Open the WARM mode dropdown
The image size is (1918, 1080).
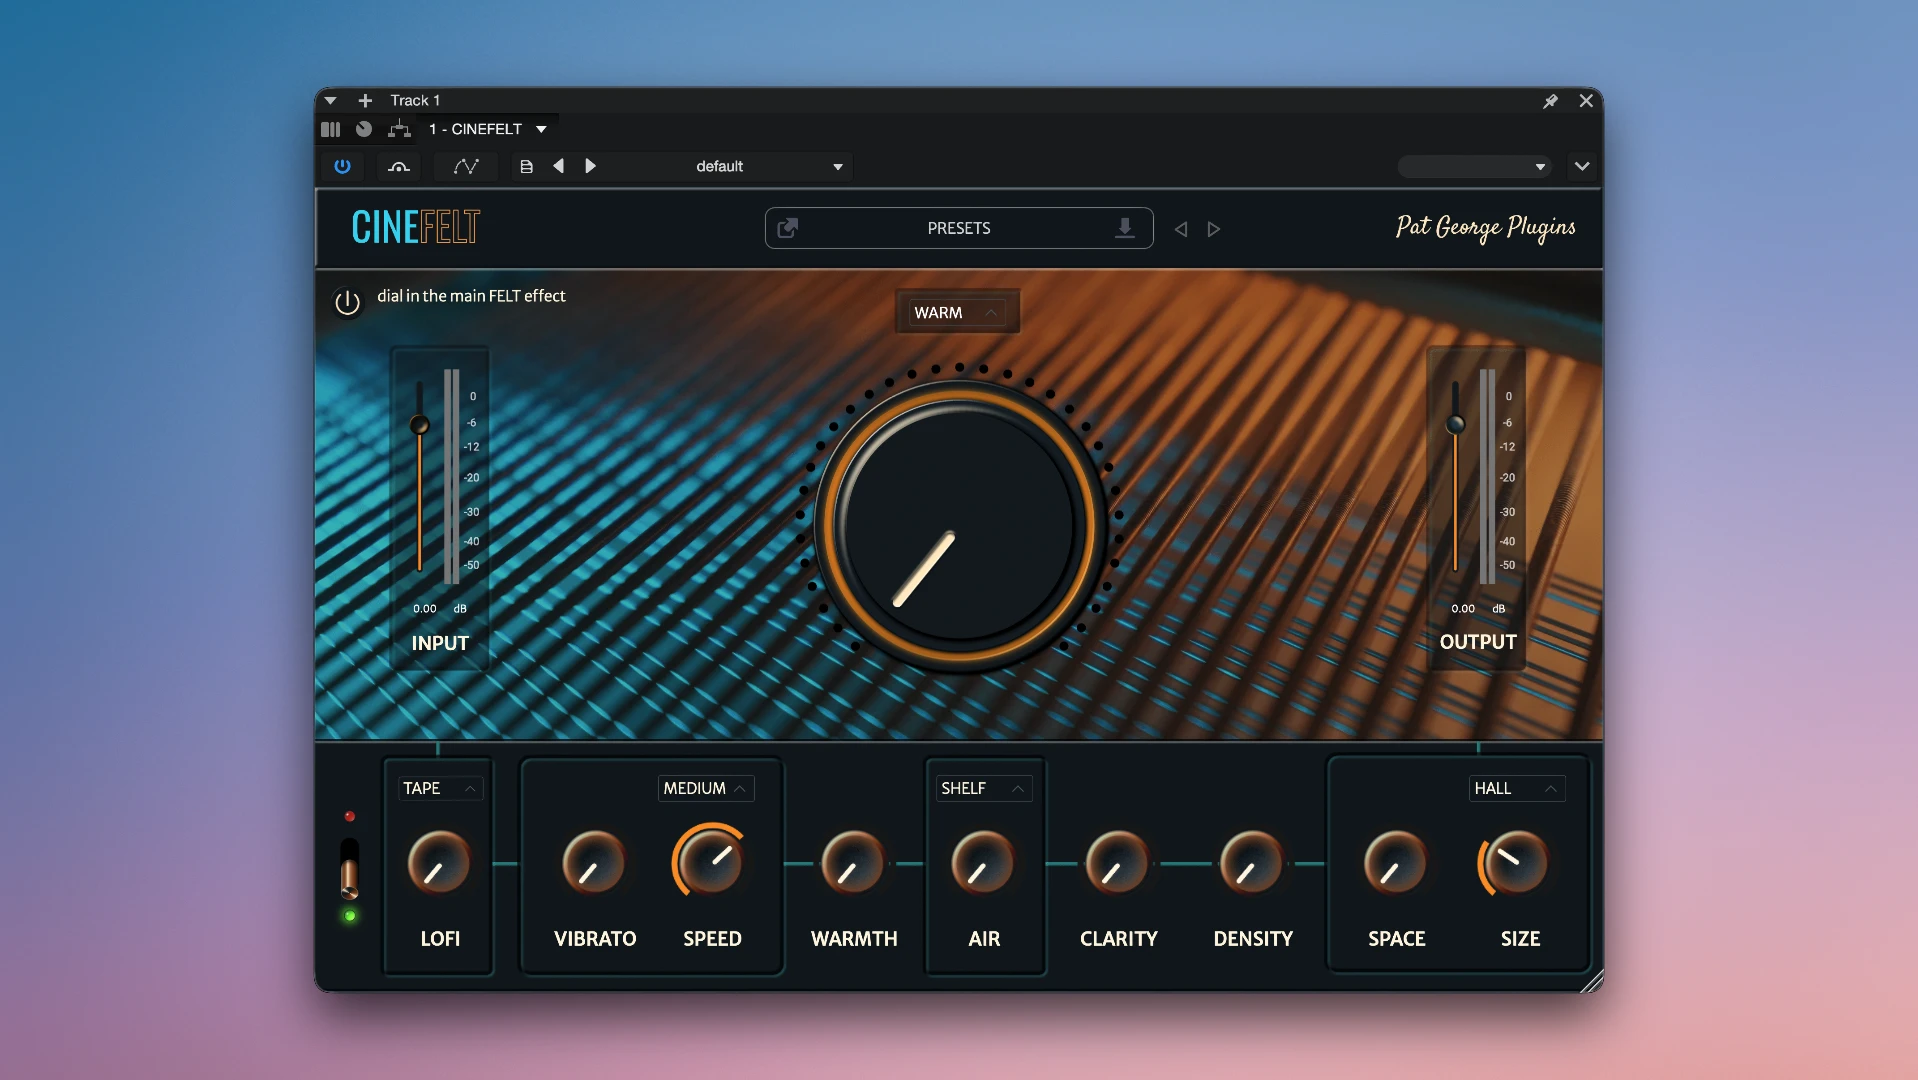pyautogui.click(x=957, y=312)
